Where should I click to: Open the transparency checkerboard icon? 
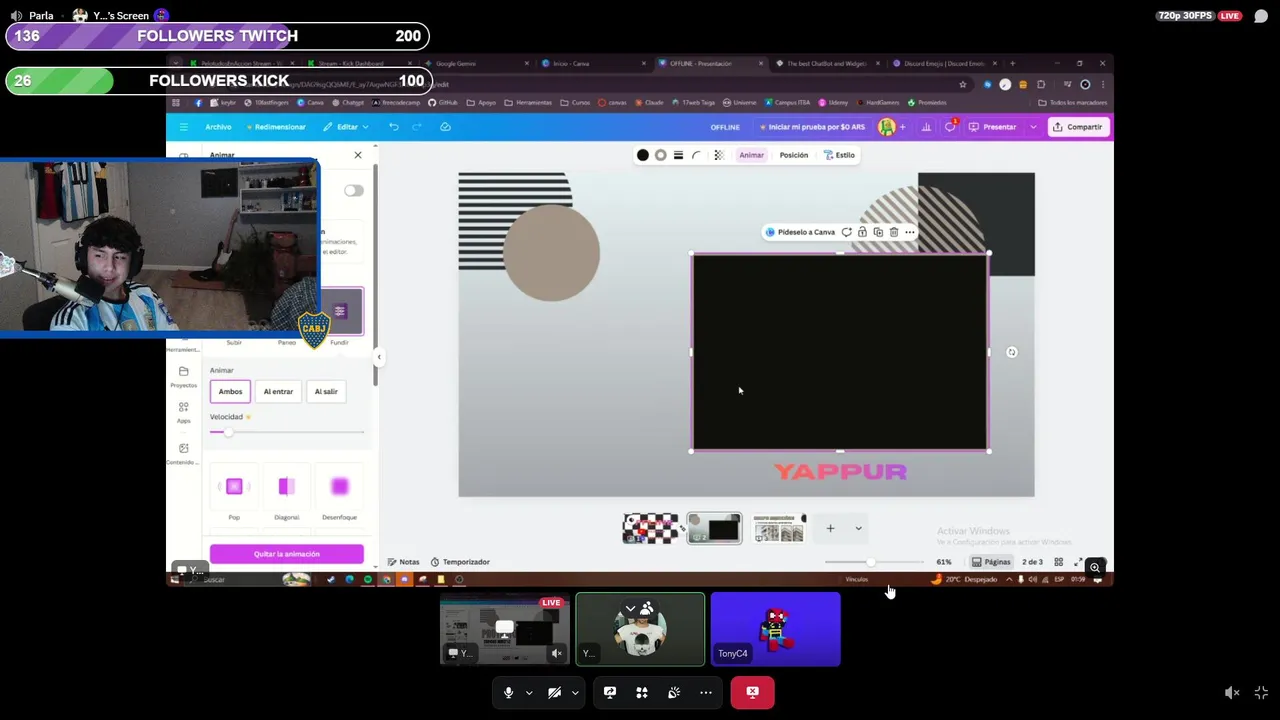click(x=718, y=155)
